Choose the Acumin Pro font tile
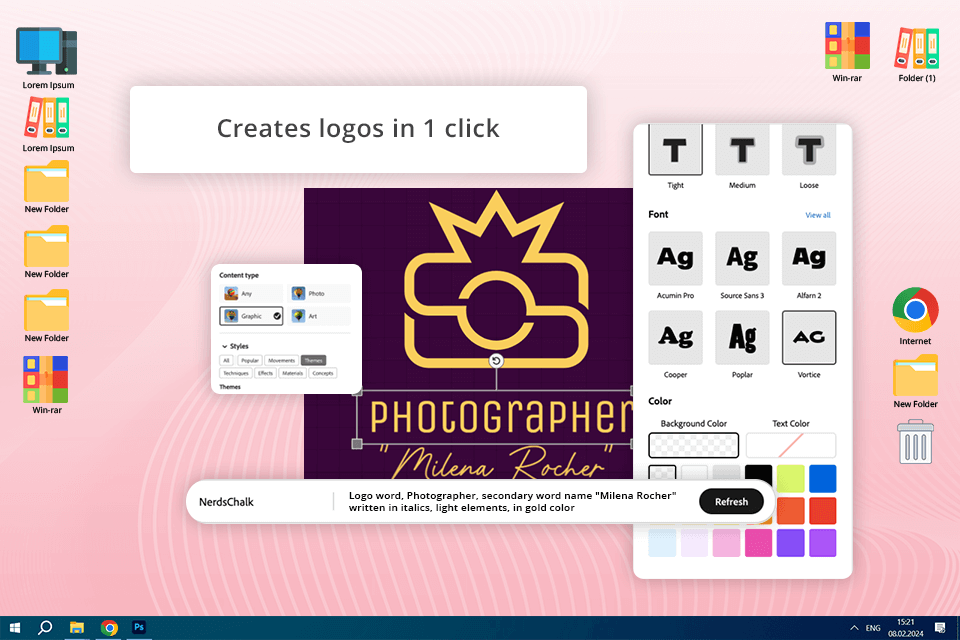 click(675, 258)
